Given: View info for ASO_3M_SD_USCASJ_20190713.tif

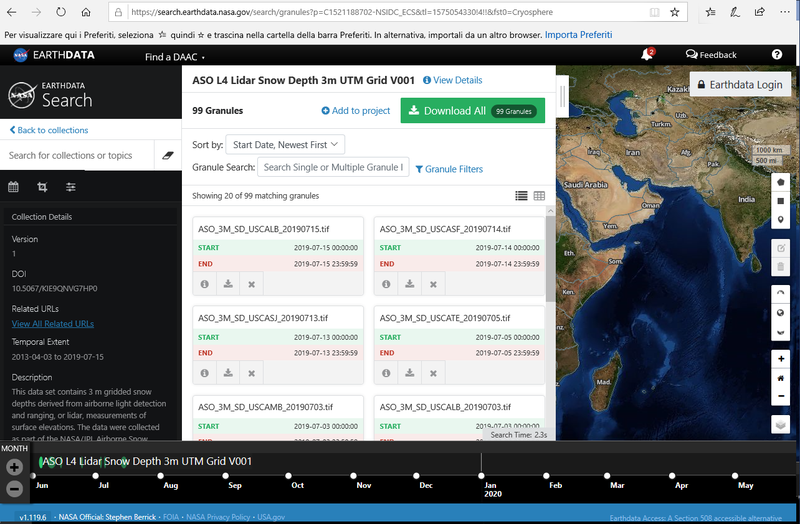Looking at the screenshot, I should pos(205,373).
